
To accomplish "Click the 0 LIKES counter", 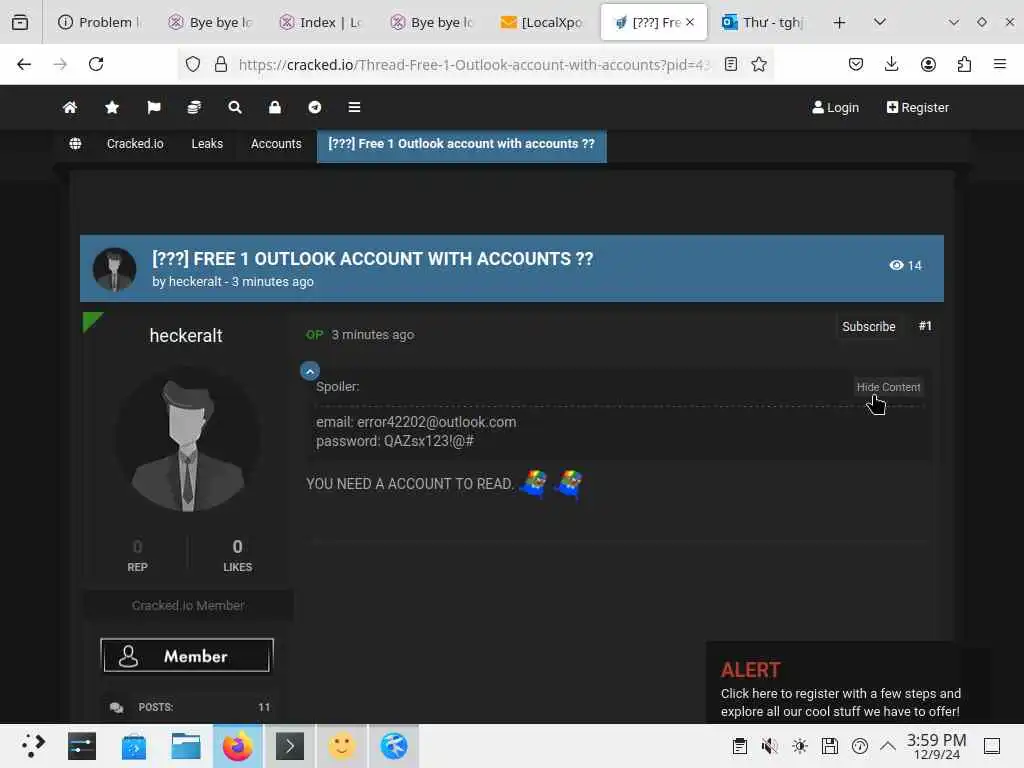I will 237,555.
